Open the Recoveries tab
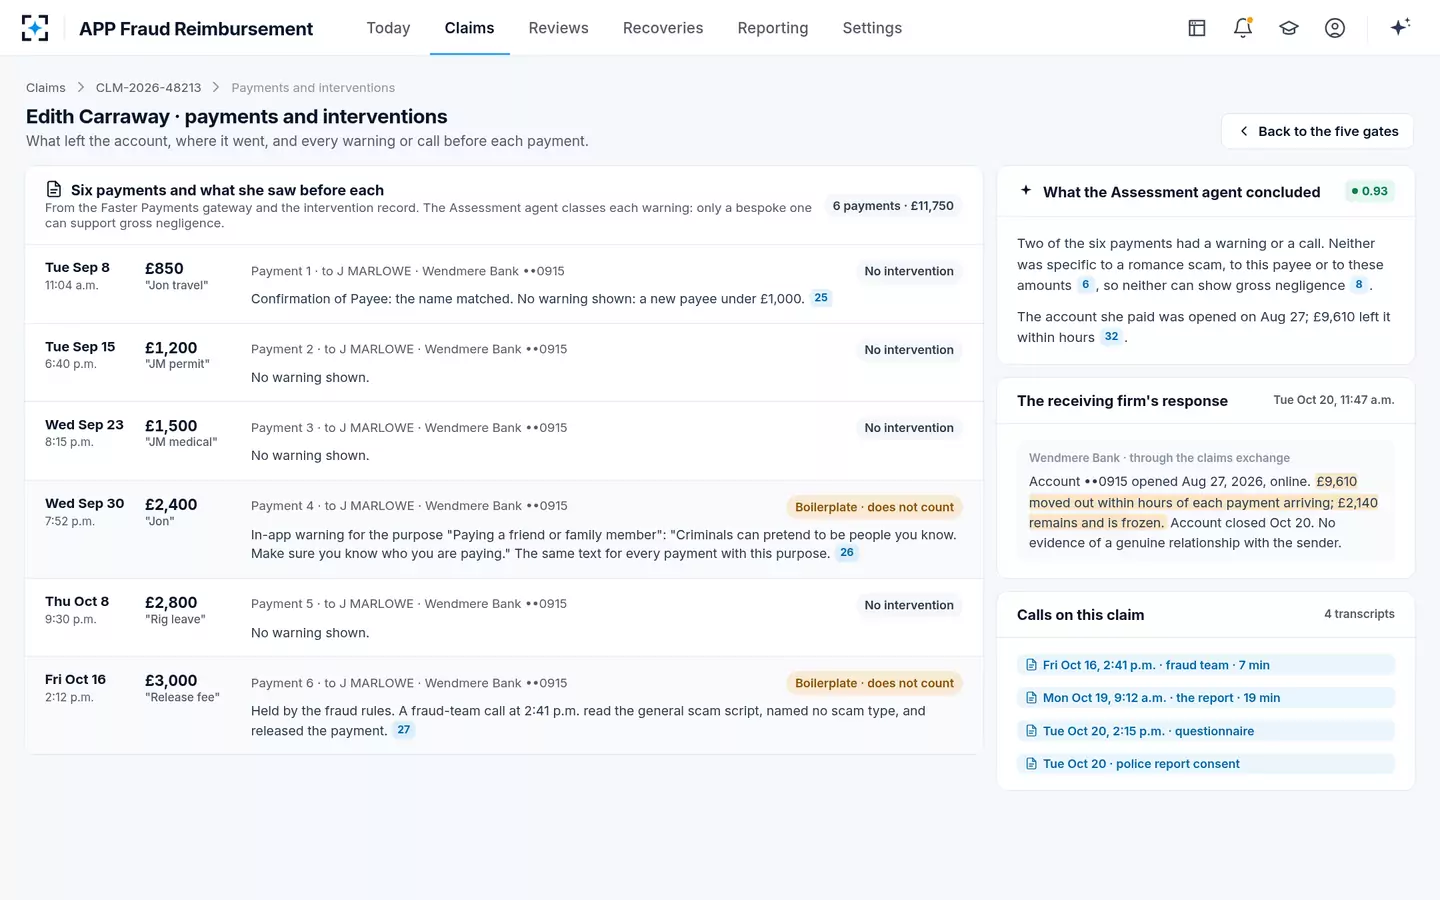1440x900 pixels. pos(663,28)
